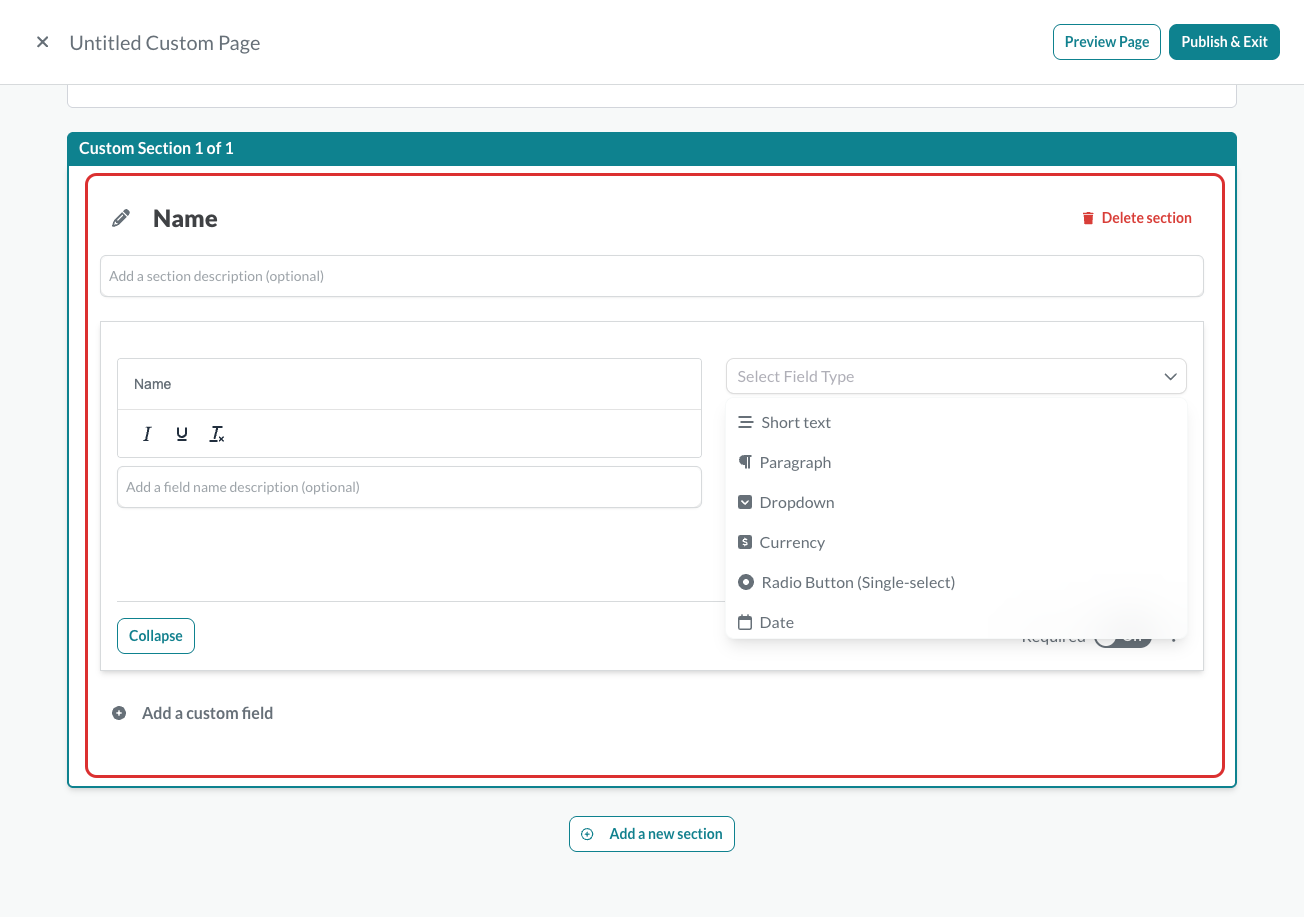Delete this section
This screenshot has width=1304, height=917.
tap(1136, 218)
